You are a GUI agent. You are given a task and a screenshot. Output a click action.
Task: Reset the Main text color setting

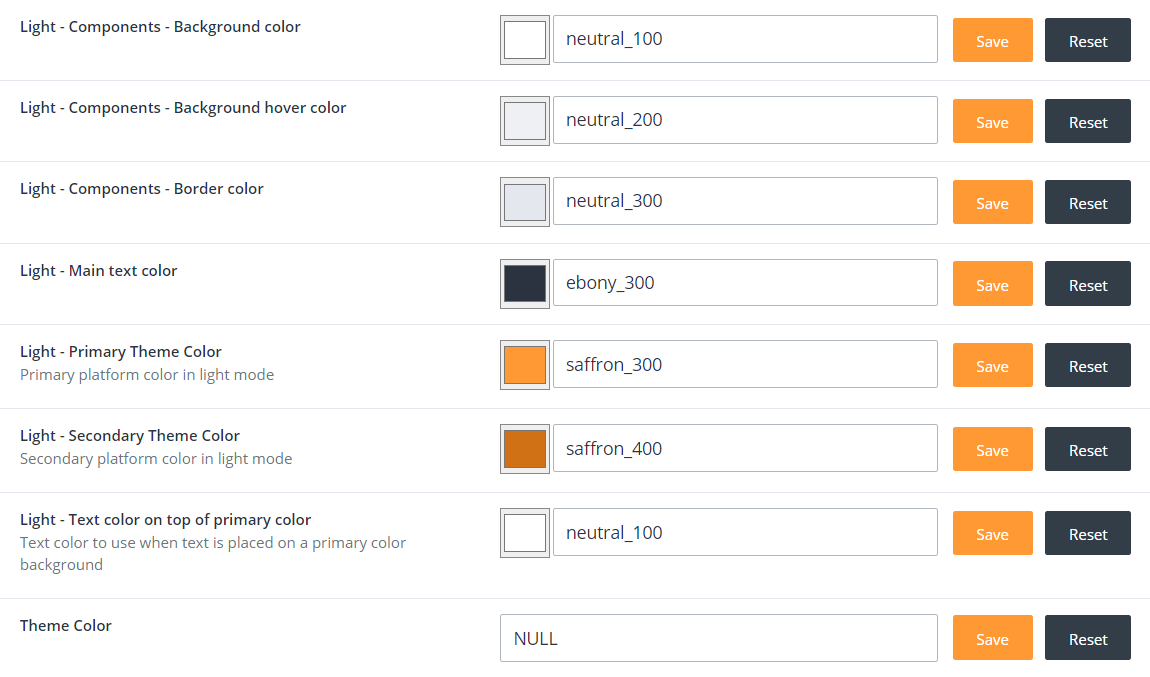pos(1087,285)
